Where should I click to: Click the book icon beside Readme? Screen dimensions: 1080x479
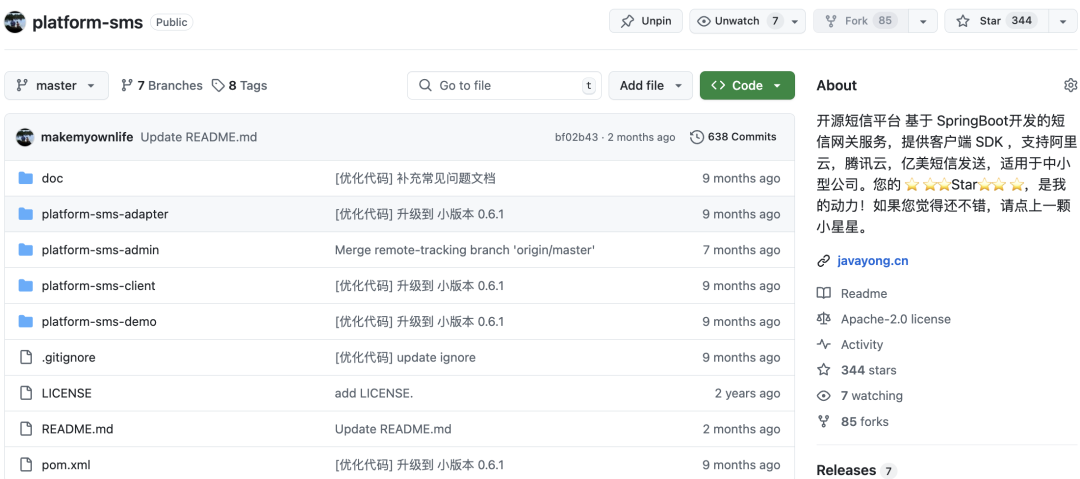point(823,294)
